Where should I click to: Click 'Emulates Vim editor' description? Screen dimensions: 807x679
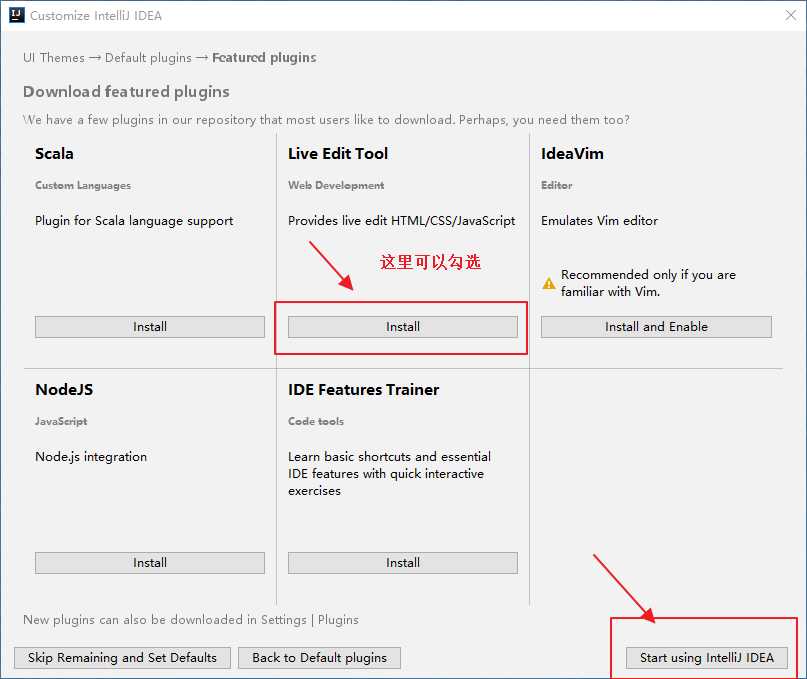[x=600, y=221]
